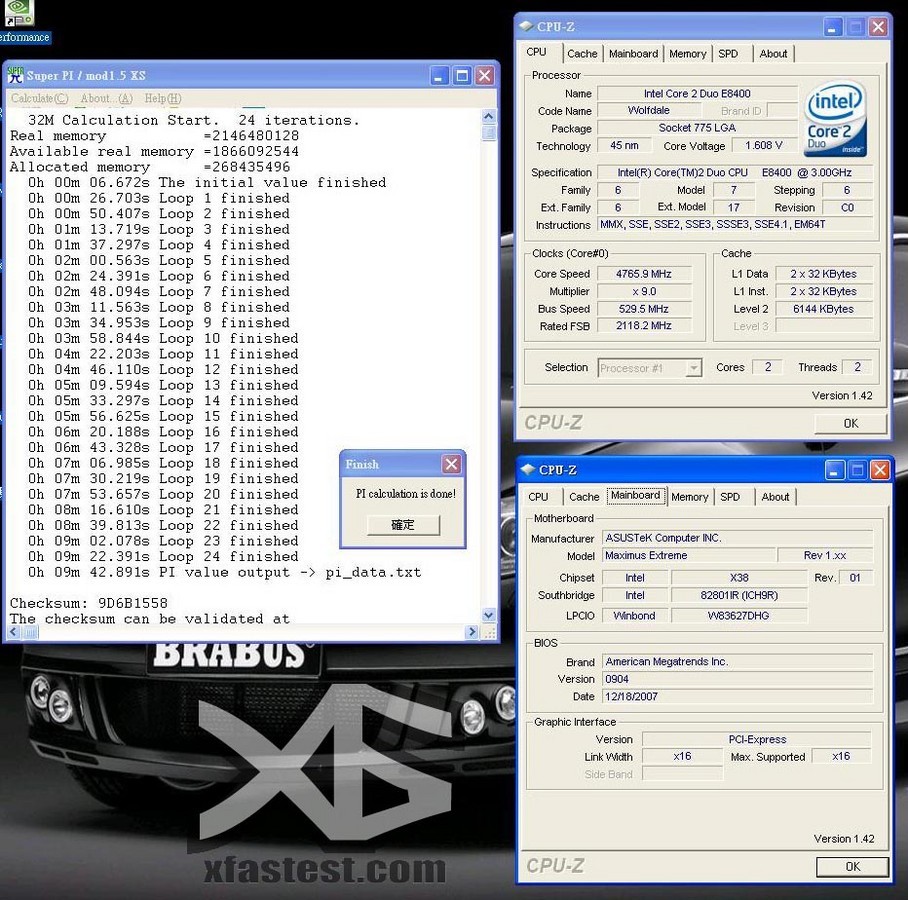Click the southbridge value 82801IR (ICH9R)
The image size is (908, 900).
(x=739, y=595)
